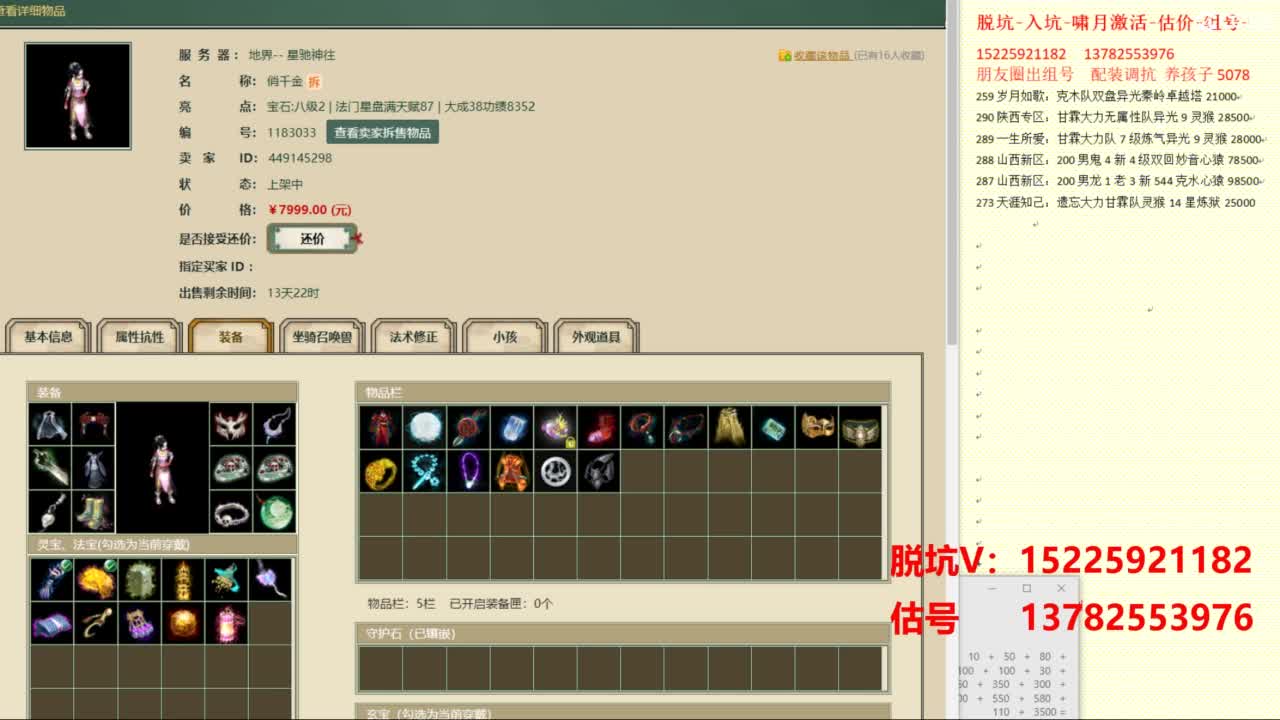Inspect the purple glowing necklace item
The image size is (1280, 720).
pos(468,471)
